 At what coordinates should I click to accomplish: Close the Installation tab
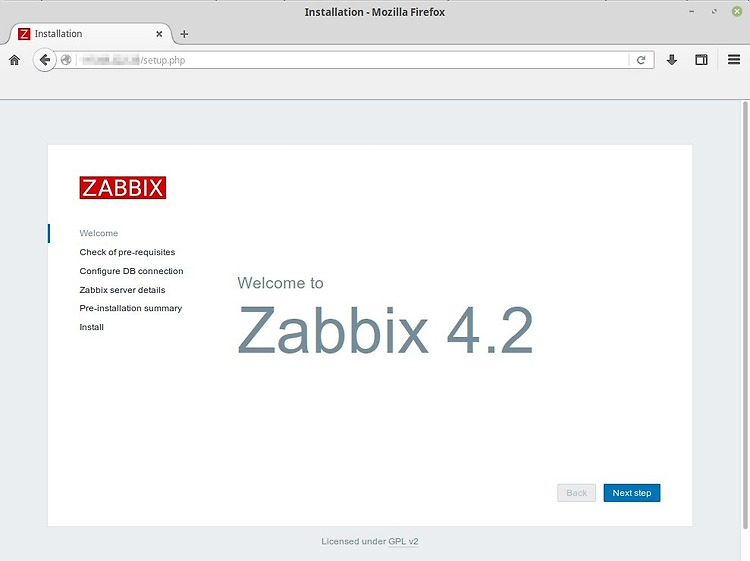159,34
